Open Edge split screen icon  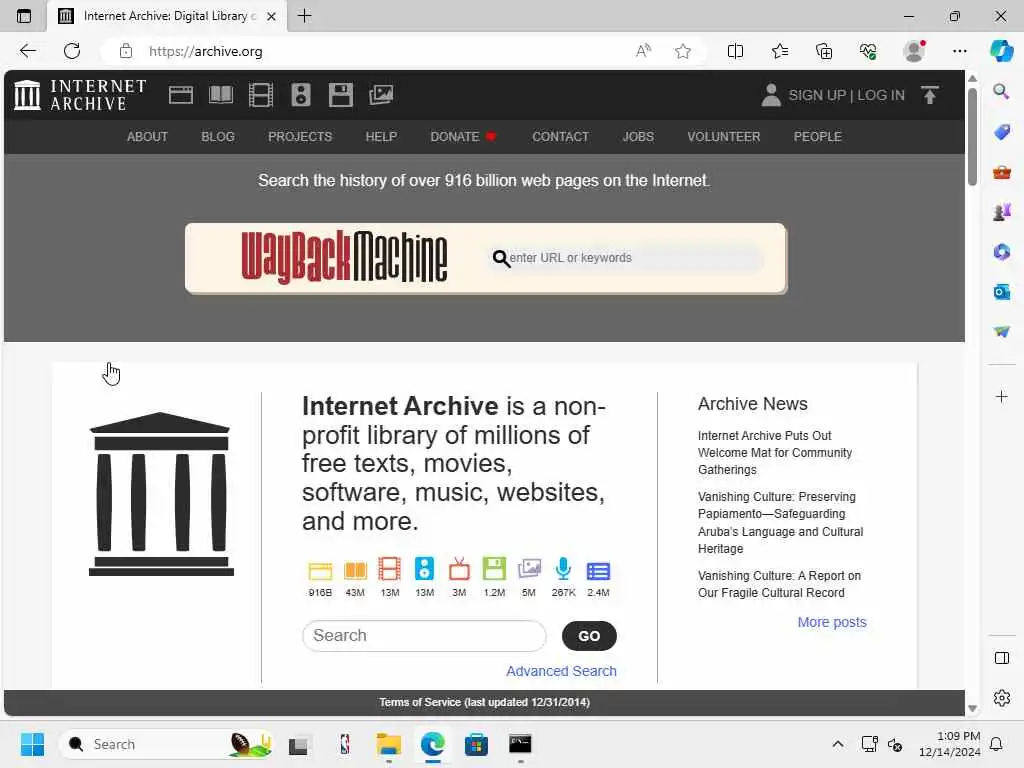point(735,52)
